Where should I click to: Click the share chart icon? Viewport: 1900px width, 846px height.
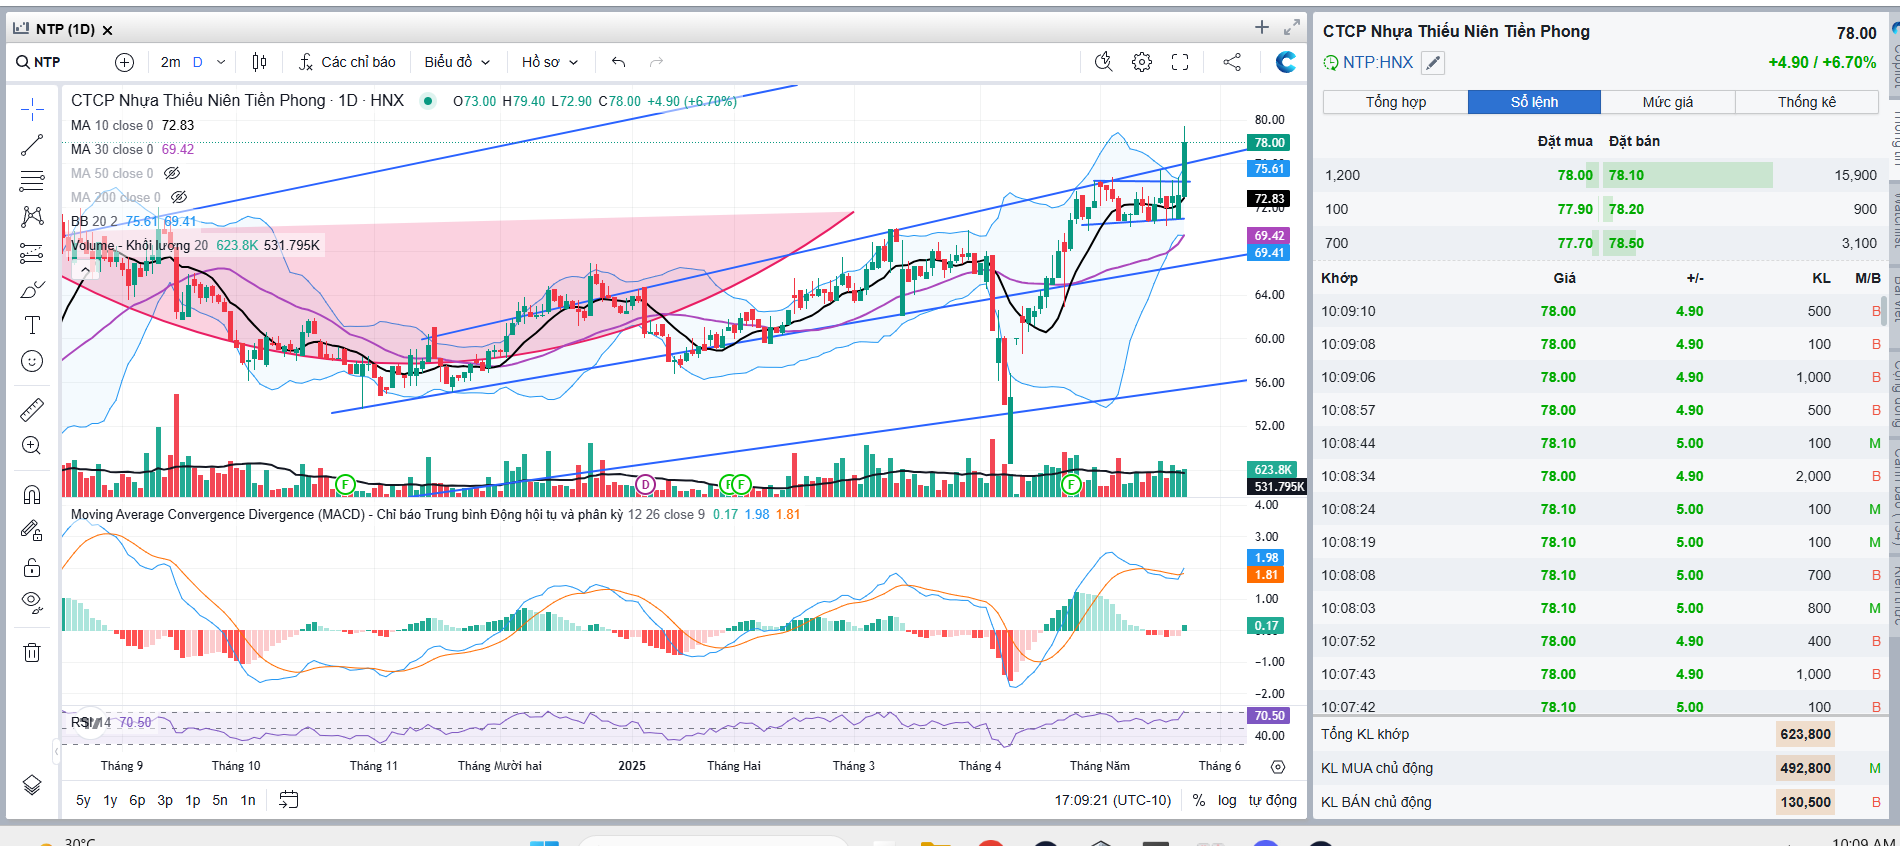[1232, 62]
